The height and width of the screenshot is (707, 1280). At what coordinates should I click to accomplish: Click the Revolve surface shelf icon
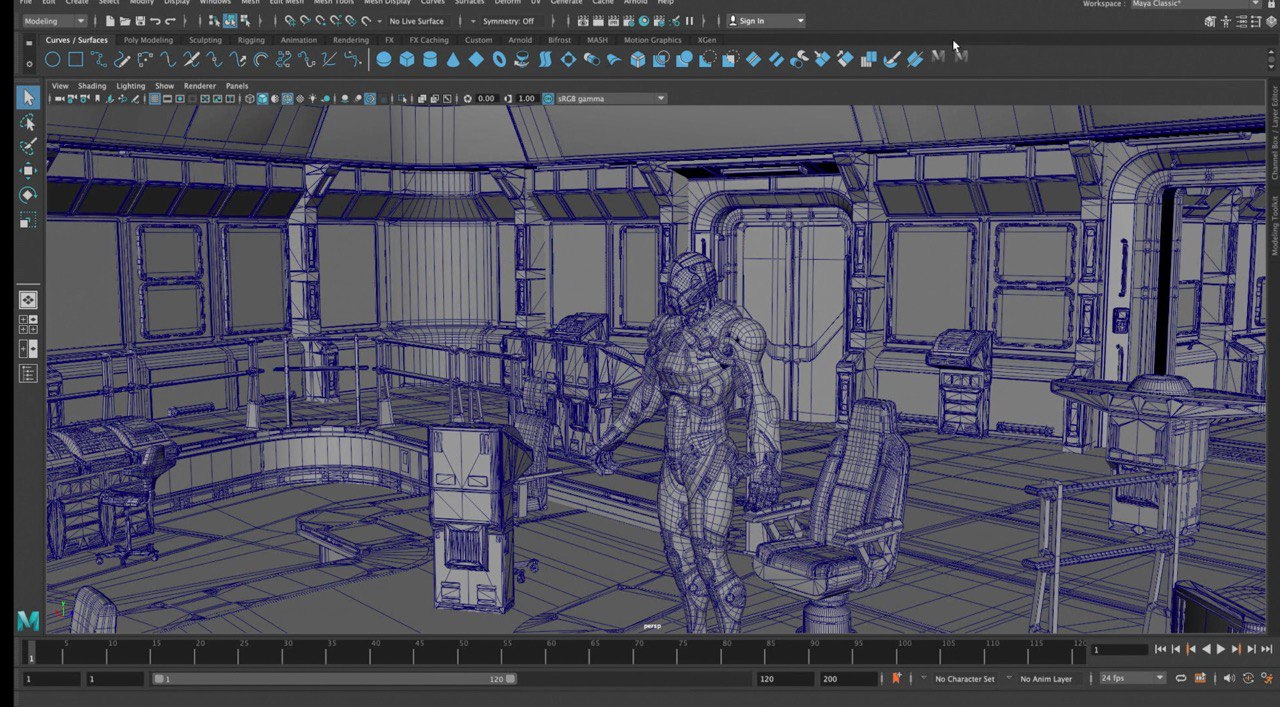click(x=522, y=60)
